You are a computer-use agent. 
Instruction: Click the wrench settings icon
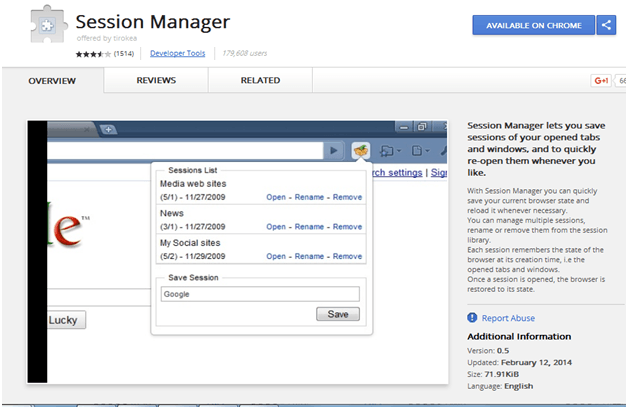click(x=443, y=151)
